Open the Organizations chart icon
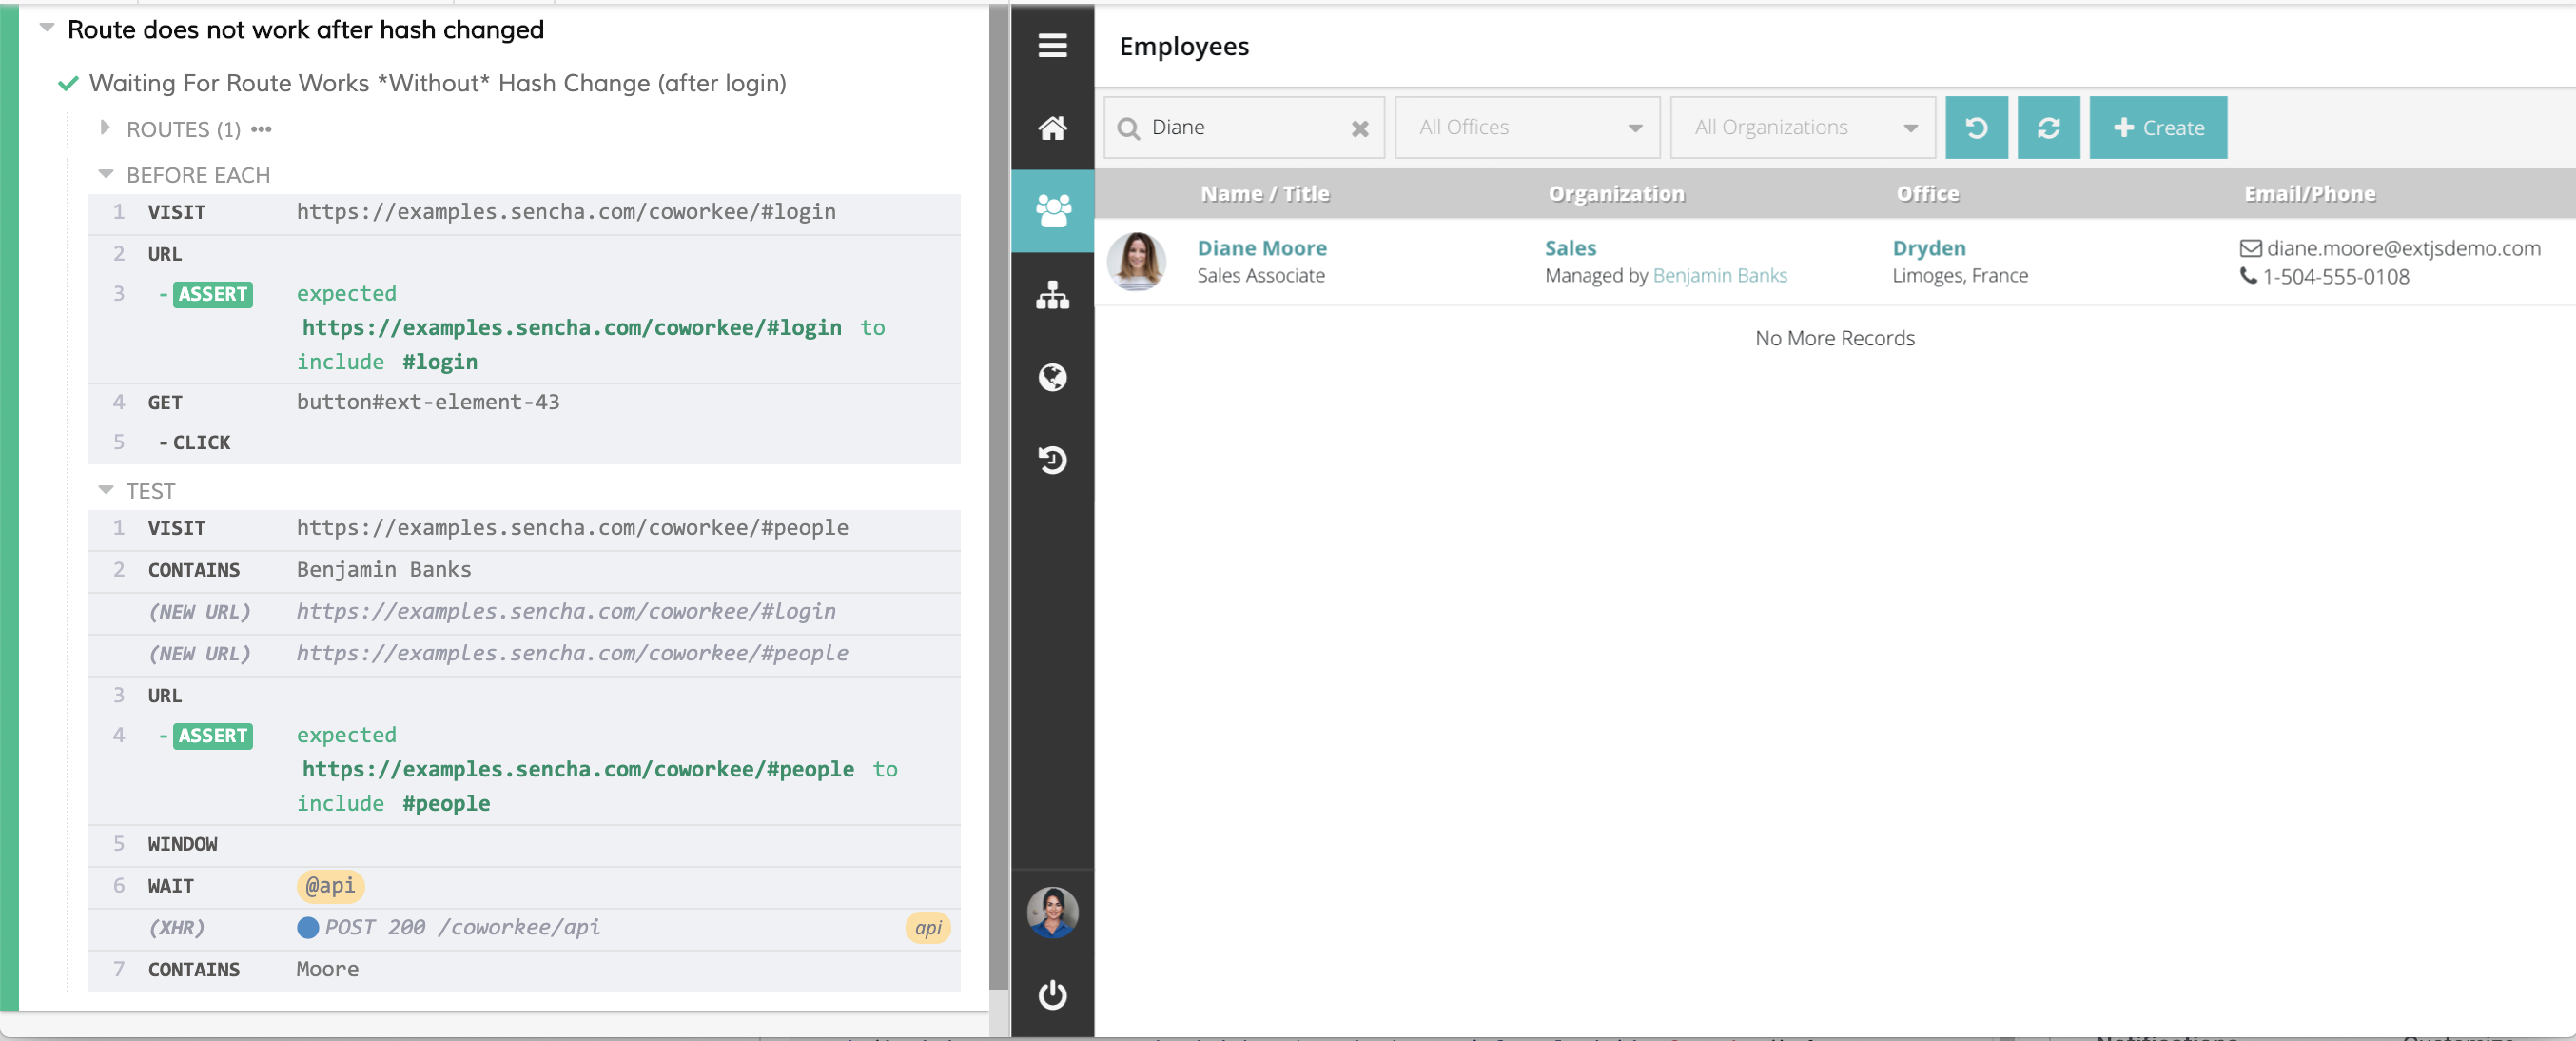The height and width of the screenshot is (1041, 2576). click(x=1052, y=295)
